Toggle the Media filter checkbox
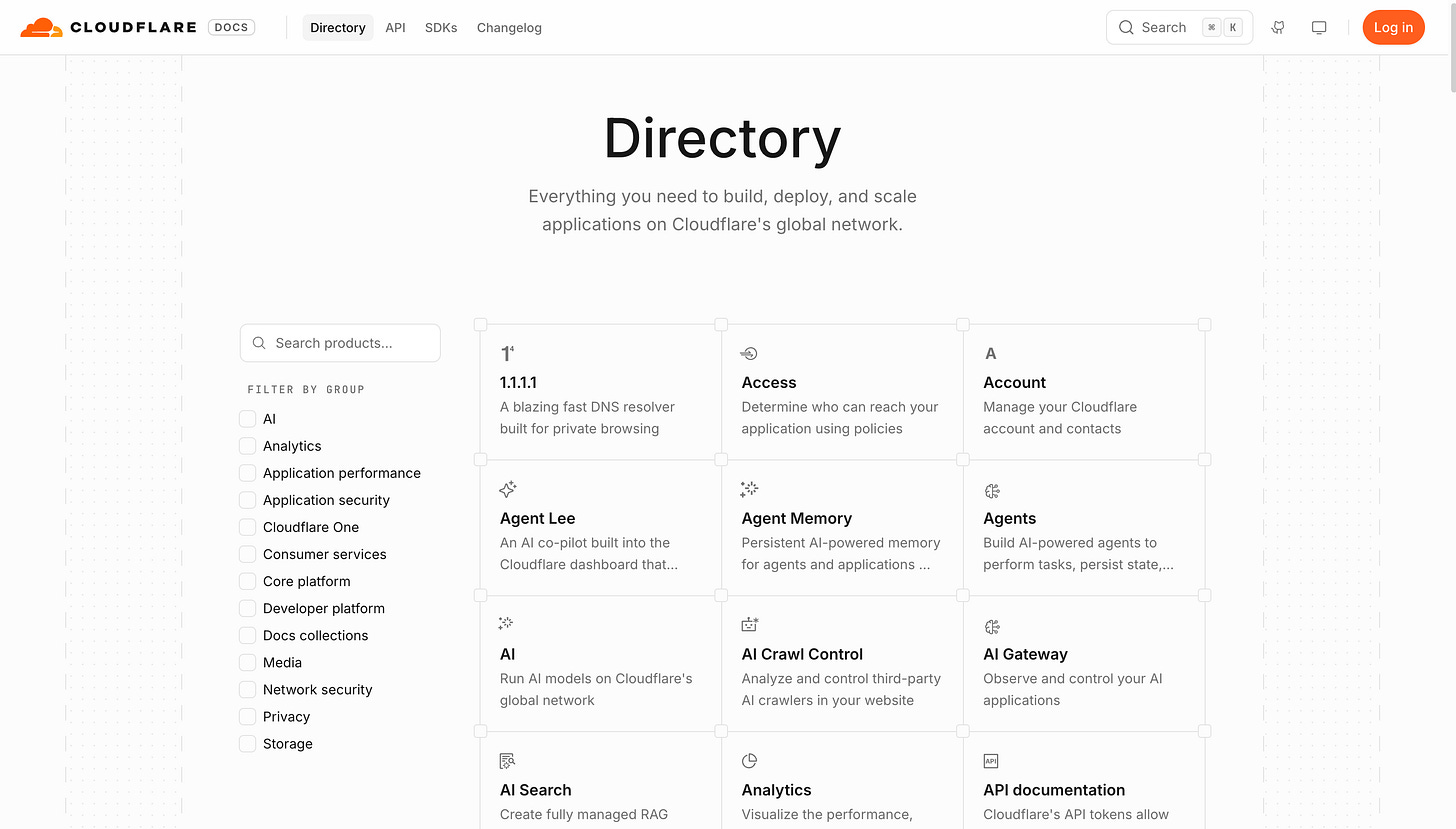Viewport: 1456px width, 829px height. click(248, 662)
